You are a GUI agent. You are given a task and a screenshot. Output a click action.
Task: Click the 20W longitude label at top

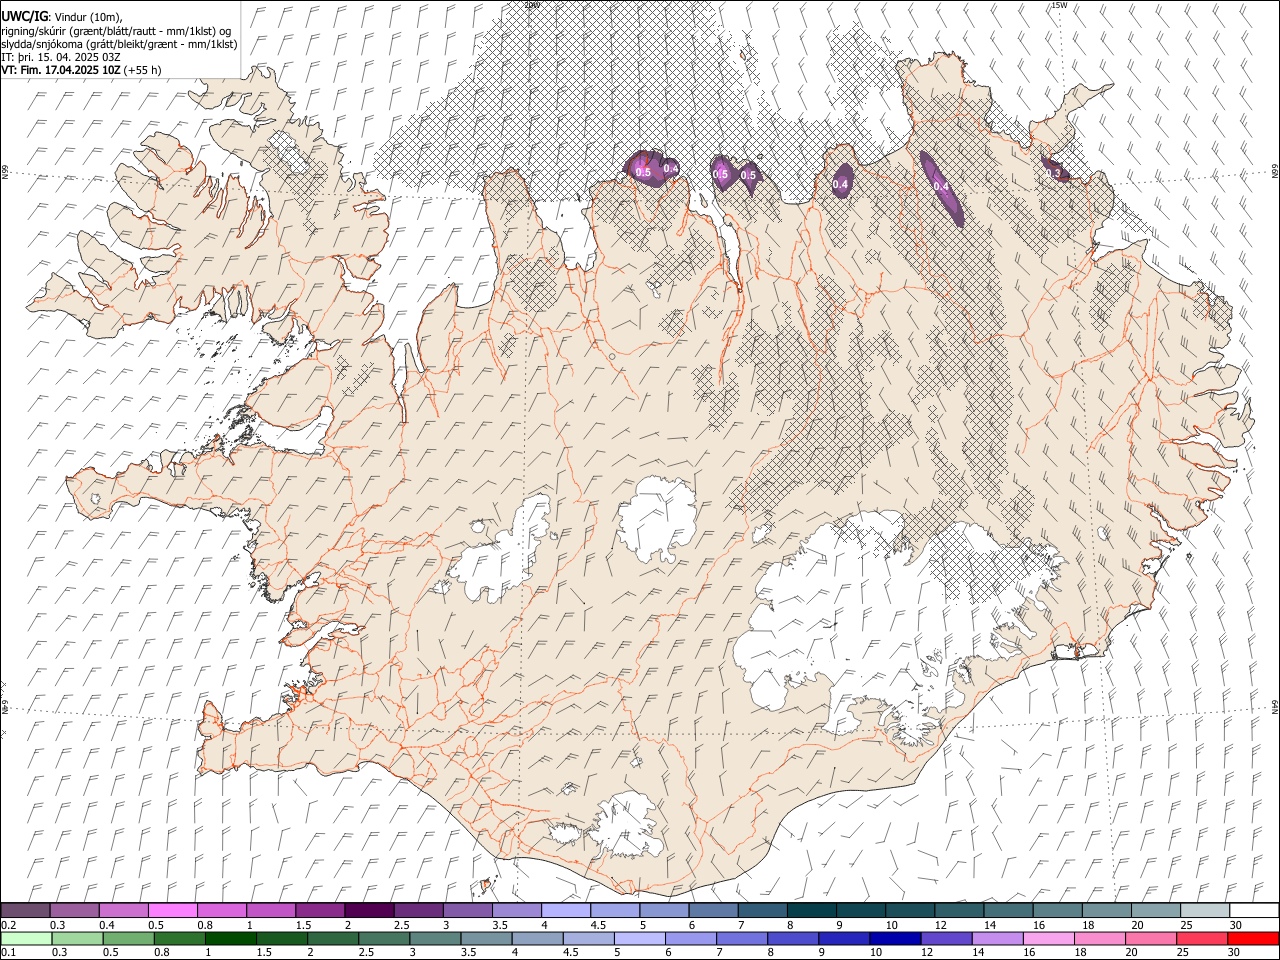point(531,5)
